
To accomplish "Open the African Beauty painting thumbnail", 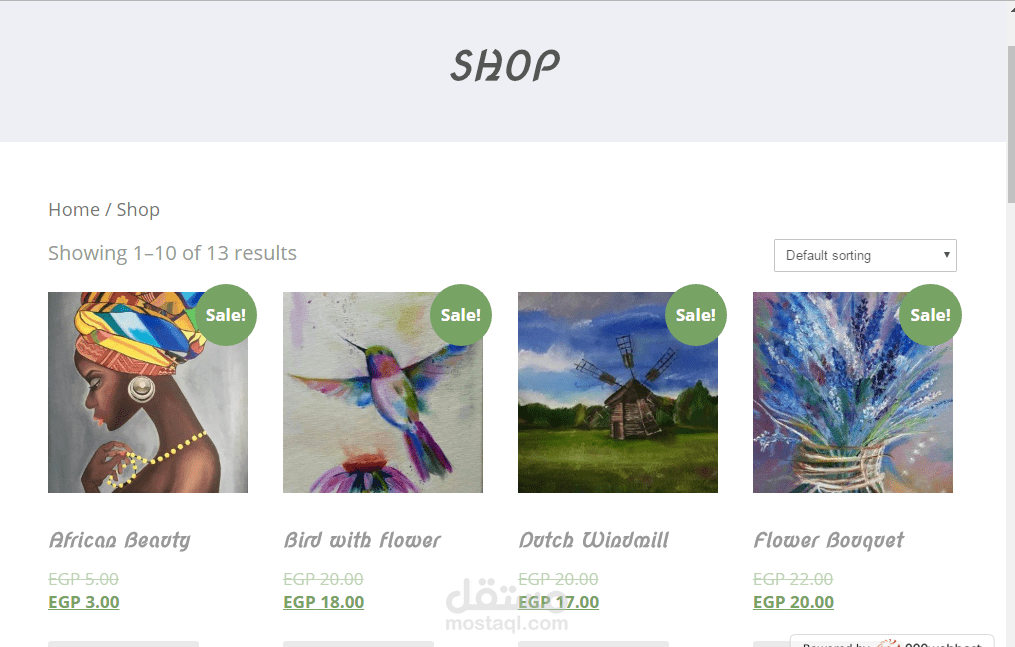I will click(x=148, y=392).
